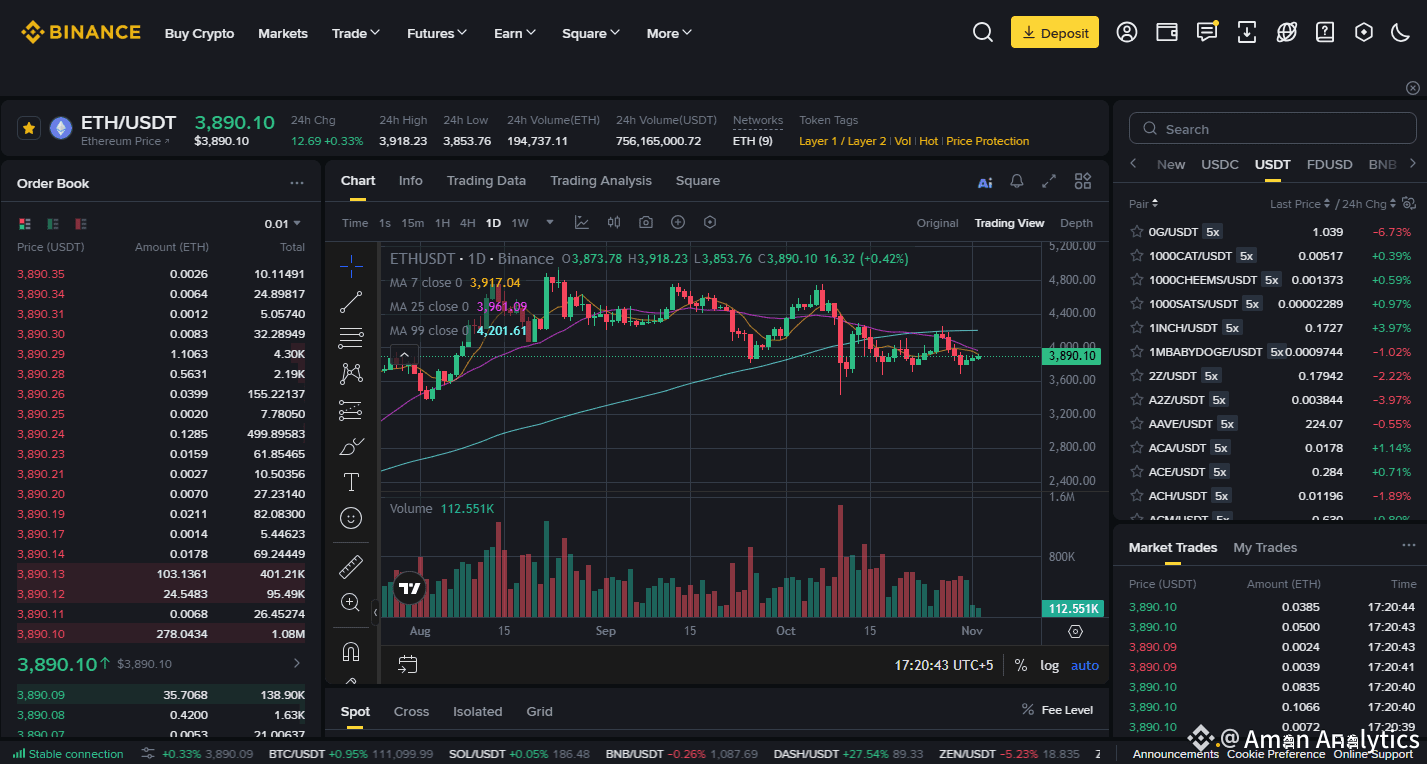1427x764 pixels.
Task: Open the technical indicators line-chart icon
Action: click(x=582, y=222)
